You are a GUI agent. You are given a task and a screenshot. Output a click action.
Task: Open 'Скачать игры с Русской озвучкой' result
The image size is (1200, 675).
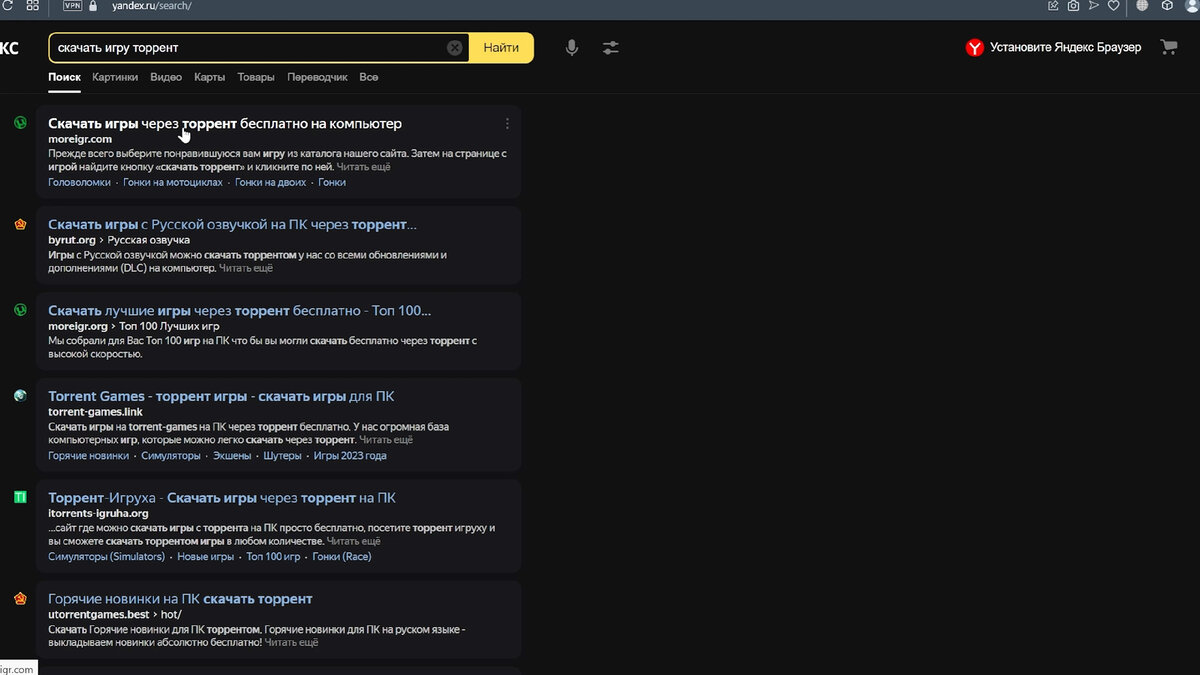click(232, 225)
